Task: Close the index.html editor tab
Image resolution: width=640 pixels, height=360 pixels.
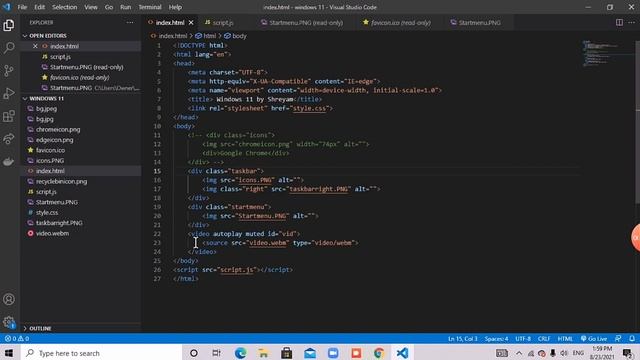Action: (191, 23)
